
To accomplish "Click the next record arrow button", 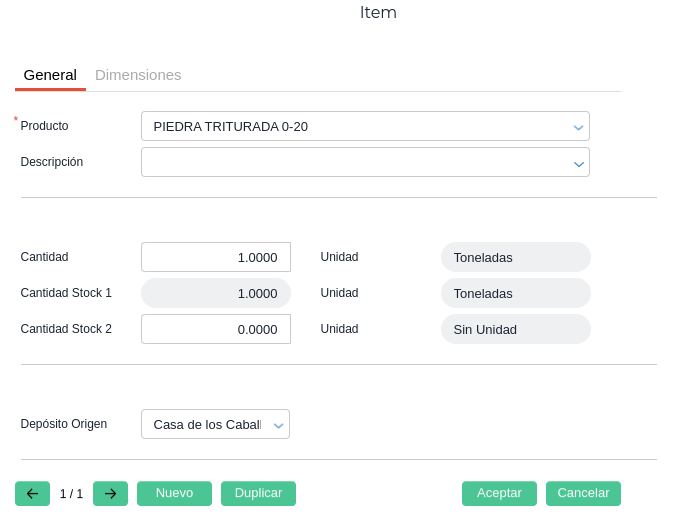I will click(x=110, y=493).
